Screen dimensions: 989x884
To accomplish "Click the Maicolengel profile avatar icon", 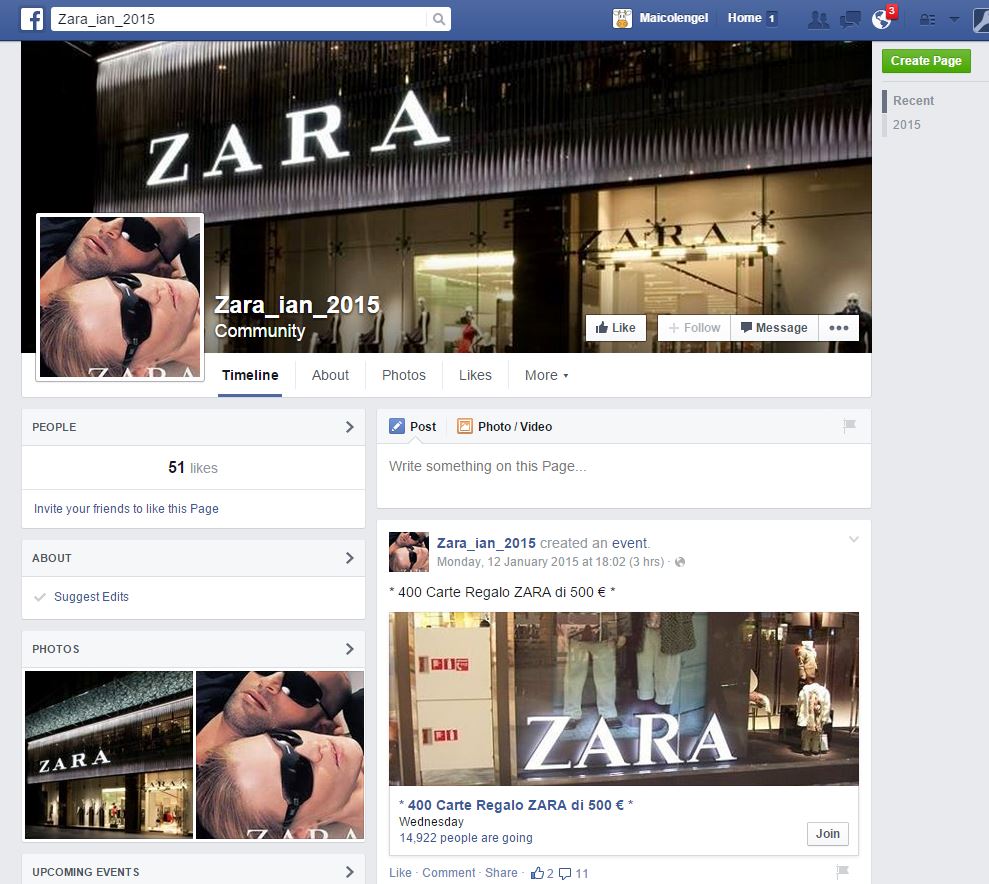I will 622,18.
